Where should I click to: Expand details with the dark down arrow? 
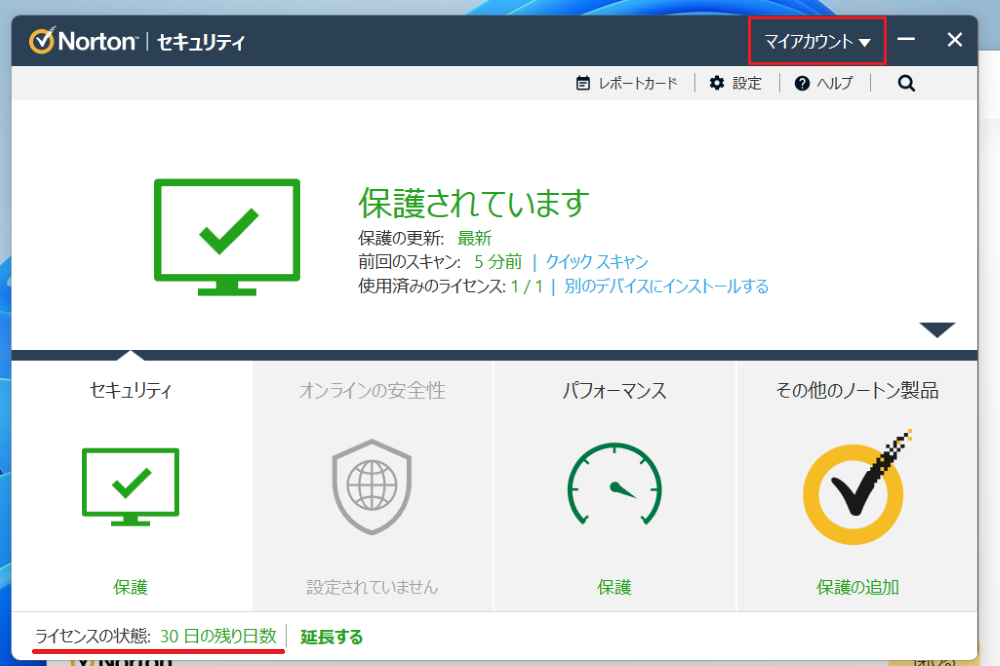click(937, 329)
